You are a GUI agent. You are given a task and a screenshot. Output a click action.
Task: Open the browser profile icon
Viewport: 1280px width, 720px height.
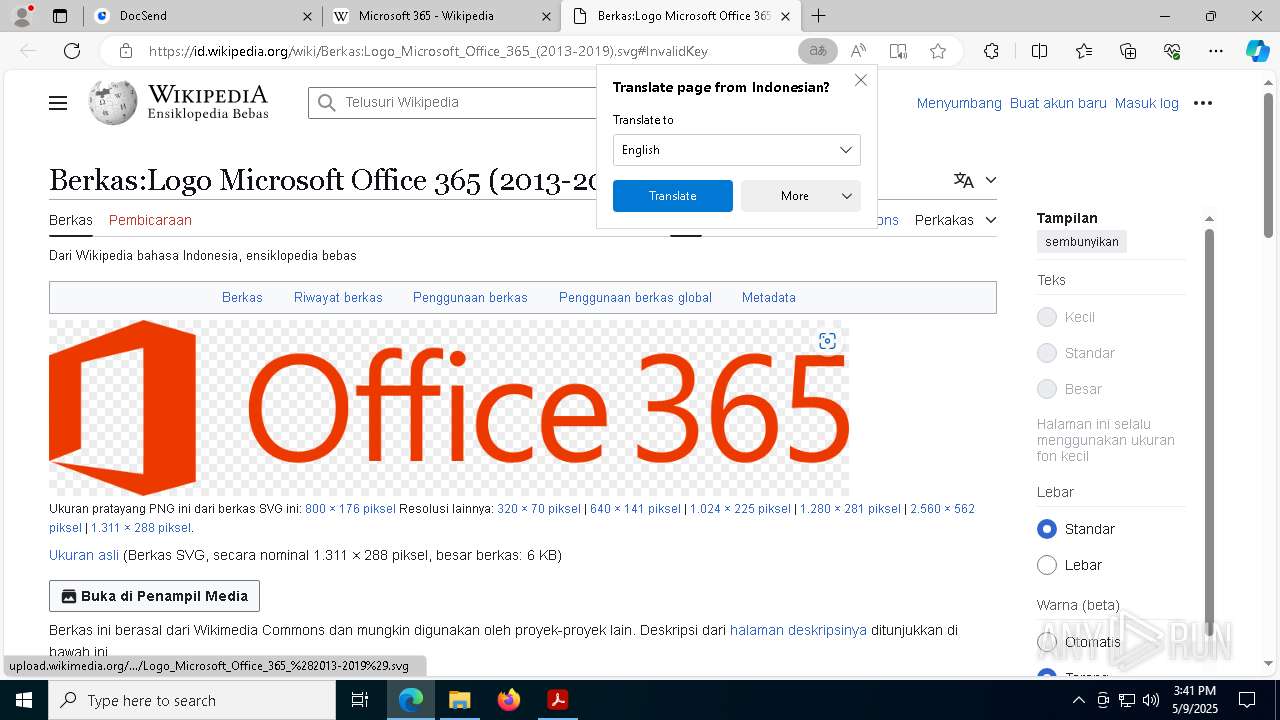click(x=22, y=16)
